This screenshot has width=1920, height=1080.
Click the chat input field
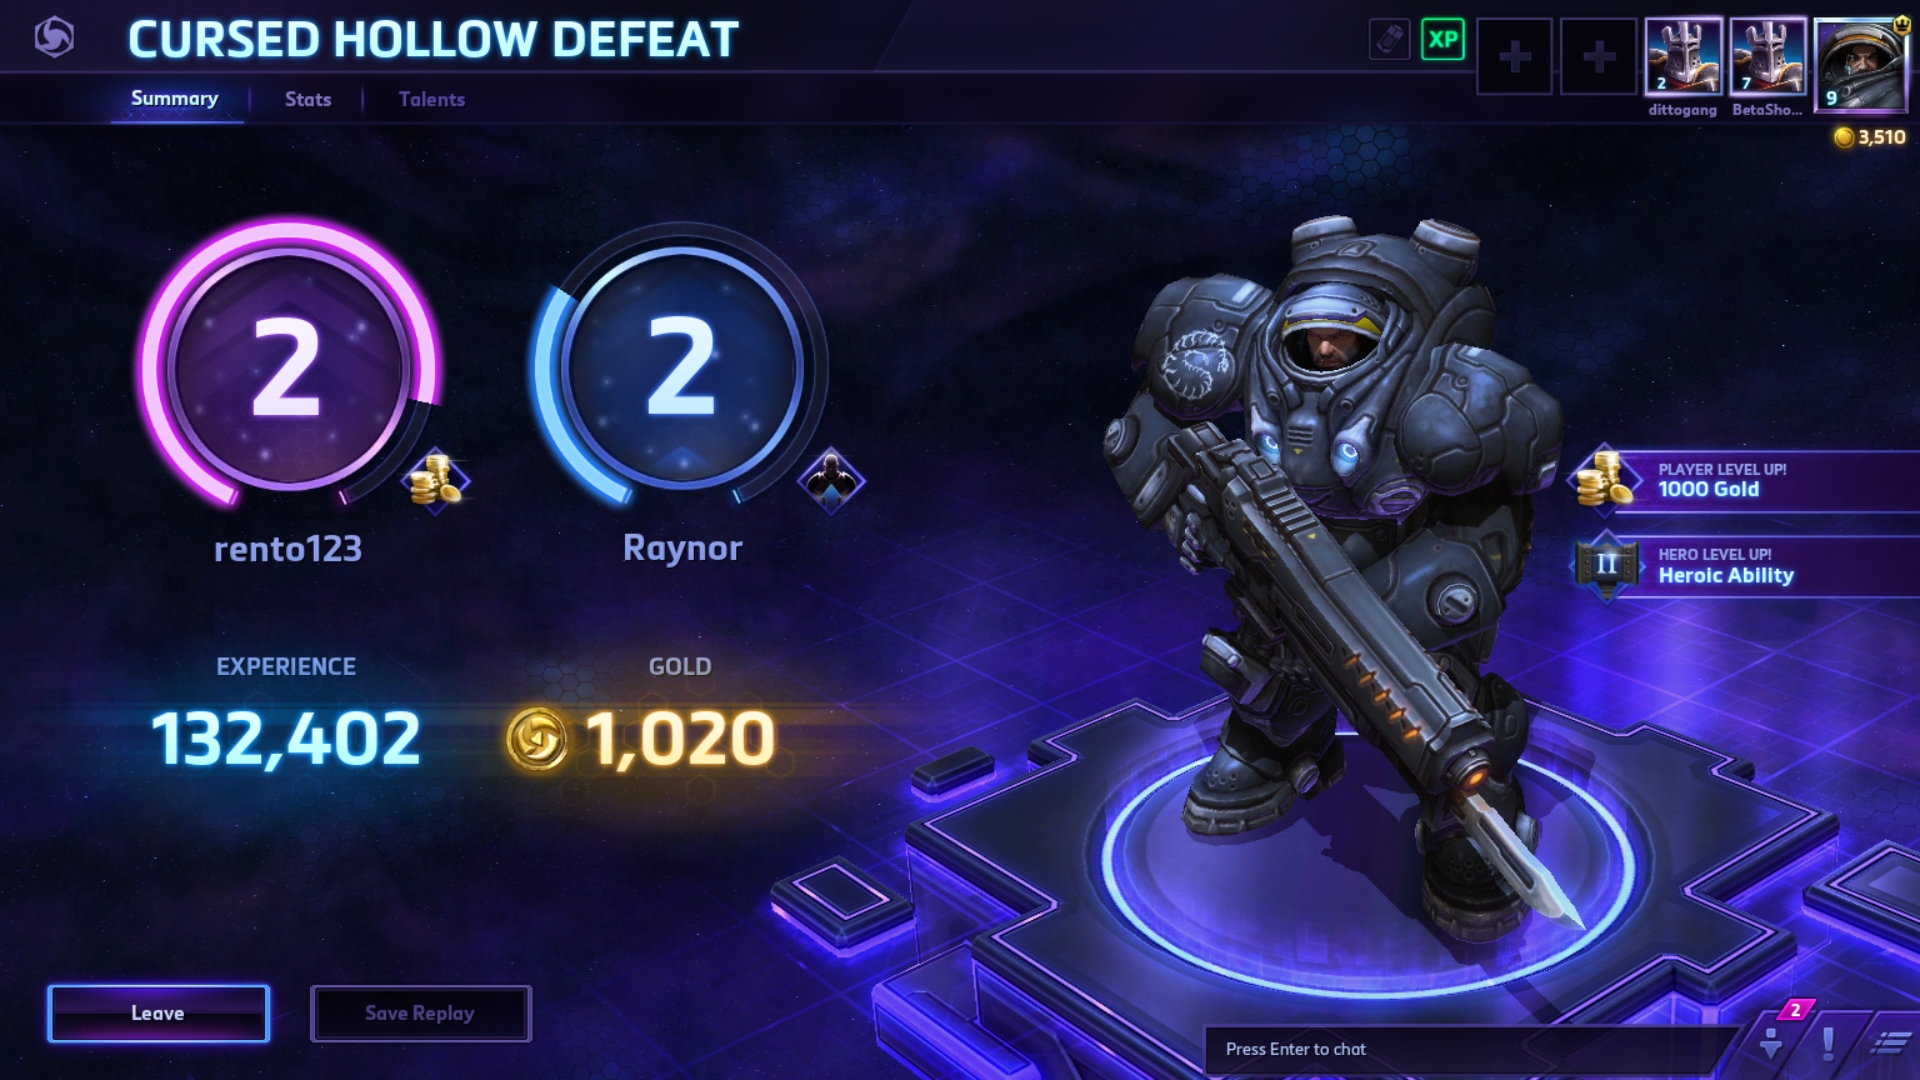tap(1470, 1049)
